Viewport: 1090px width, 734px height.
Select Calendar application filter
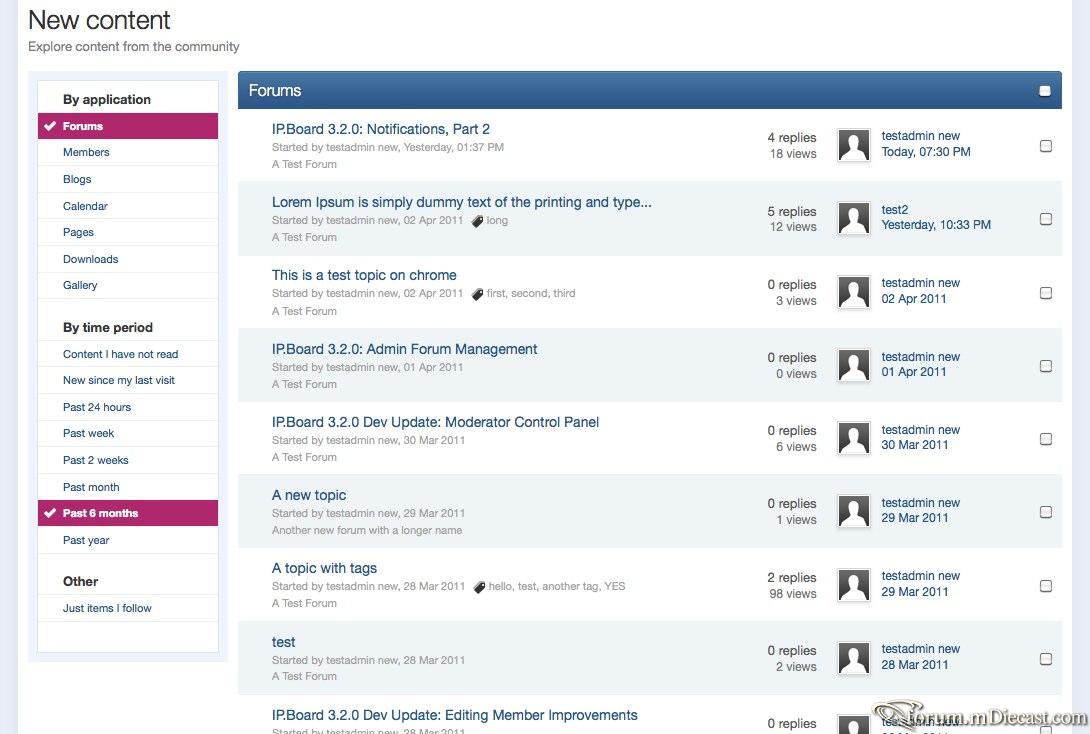click(x=128, y=206)
